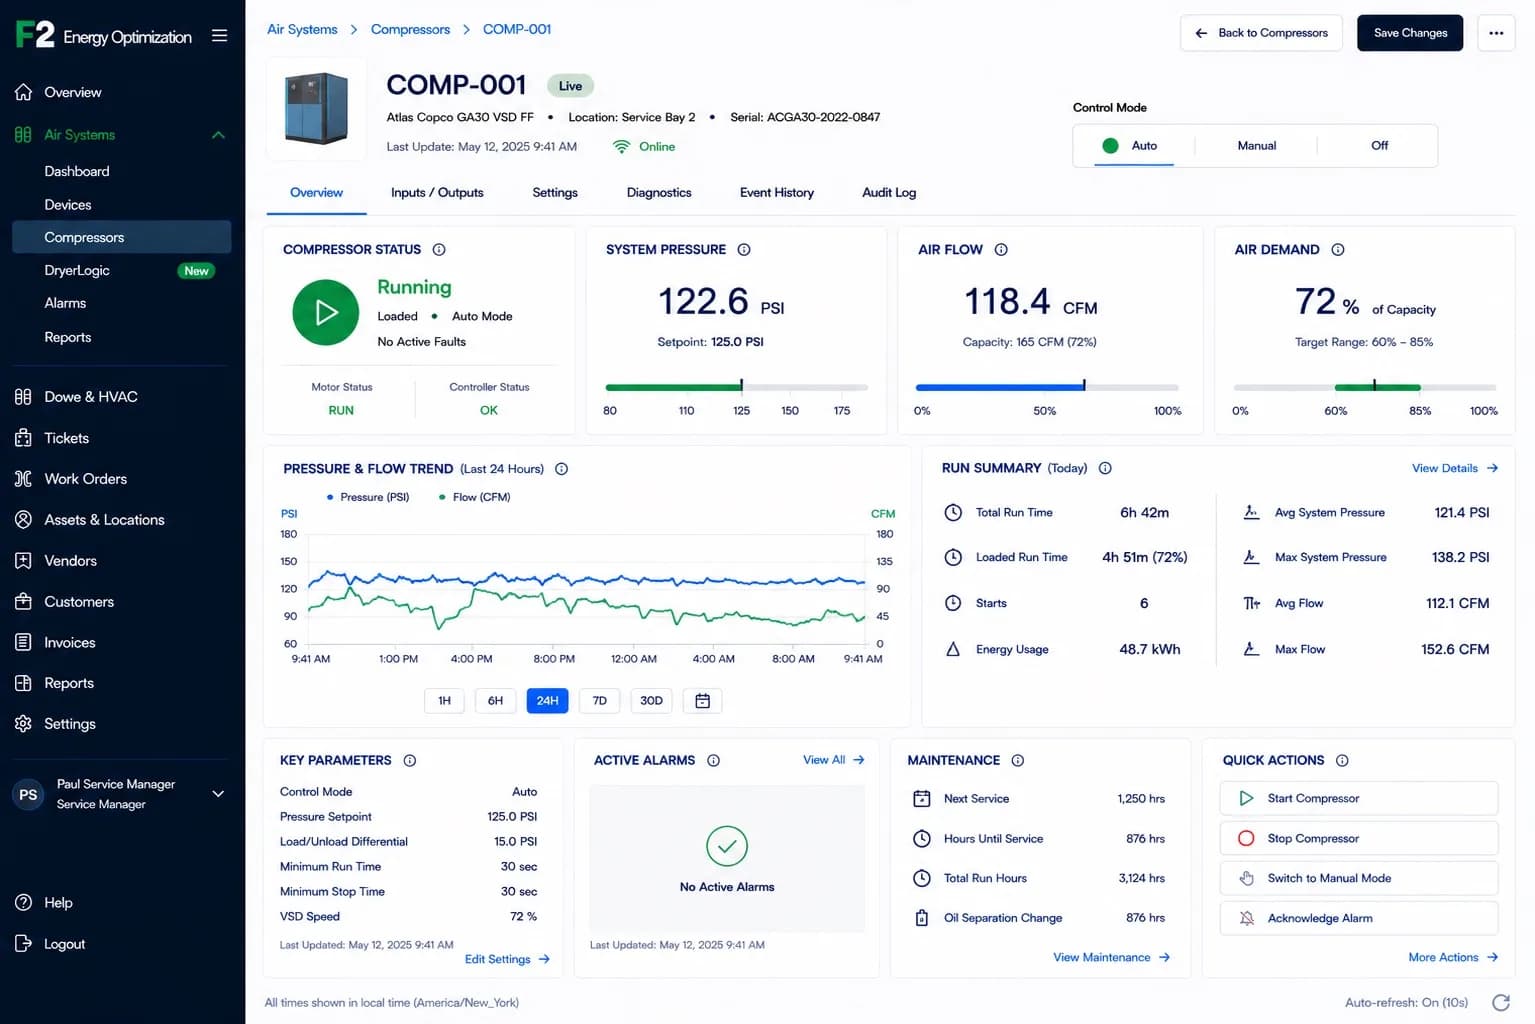Image resolution: width=1535 pixels, height=1024 pixels.
Task: Click Stop Compressor quick action
Action: point(1359,838)
